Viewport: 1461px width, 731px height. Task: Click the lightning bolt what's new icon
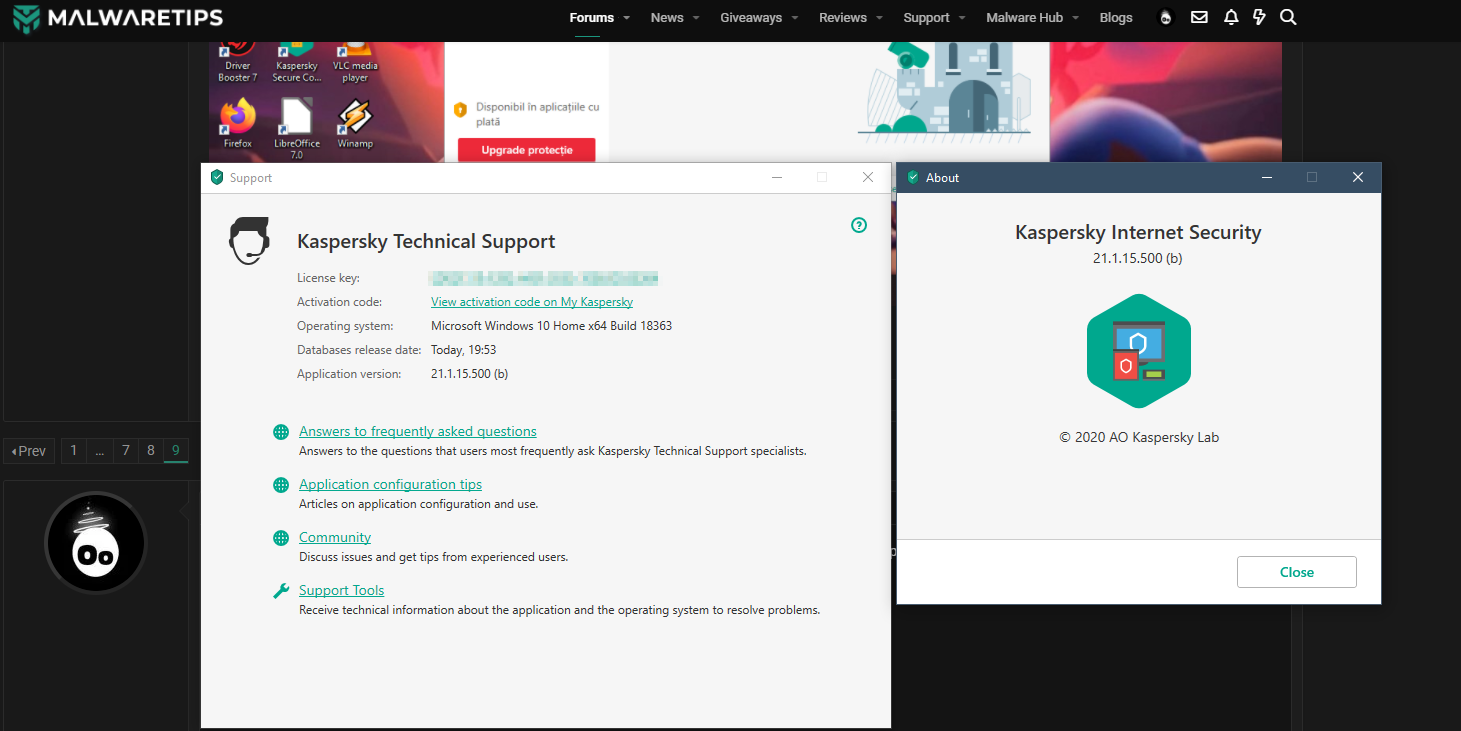[x=1259, y=18]
